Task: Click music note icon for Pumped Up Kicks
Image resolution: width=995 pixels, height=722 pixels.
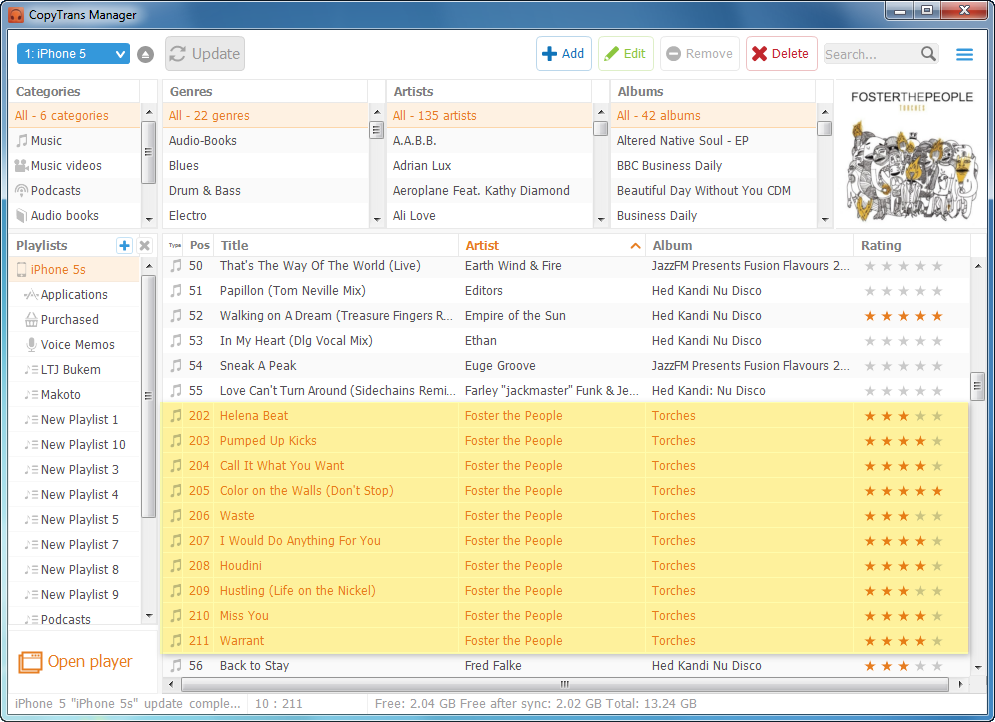Action: [x=176, y=441]
